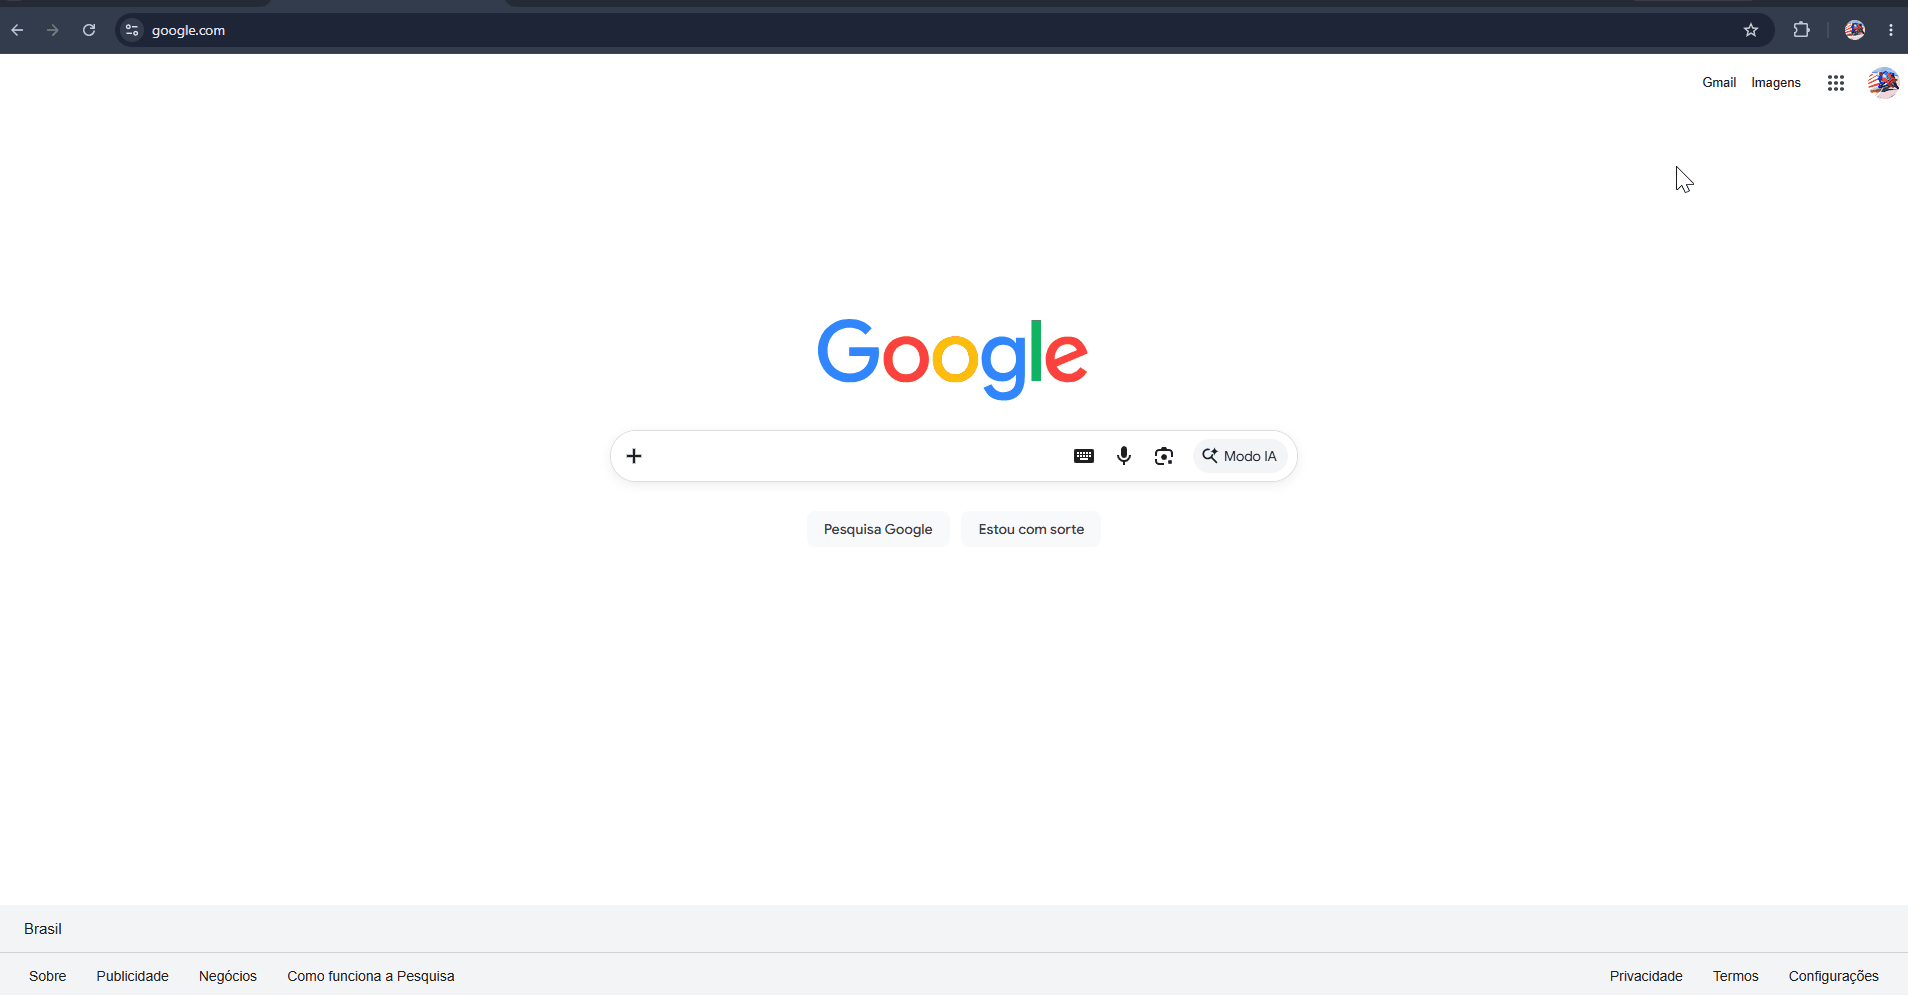Click the plus icon in the search box
Viewport: 1908px width, 995px height.
click(x=634, y=456)
